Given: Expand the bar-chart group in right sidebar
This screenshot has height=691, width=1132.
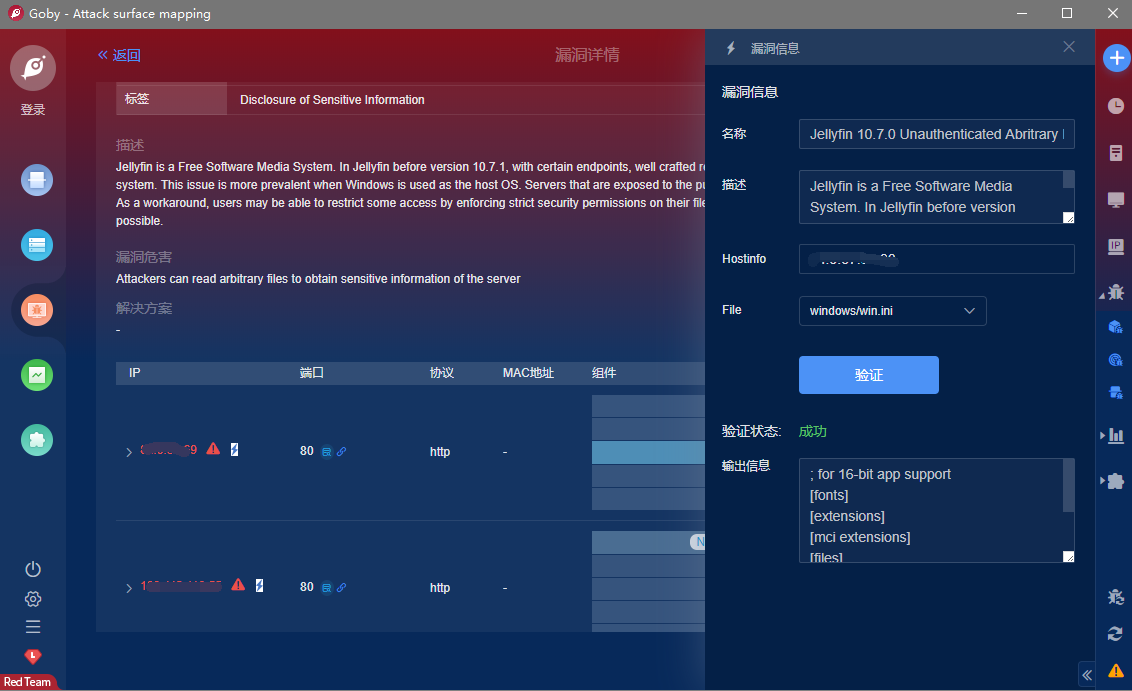Looking at the screenshot, I should pyautogui.click(x=1112, y=435).
